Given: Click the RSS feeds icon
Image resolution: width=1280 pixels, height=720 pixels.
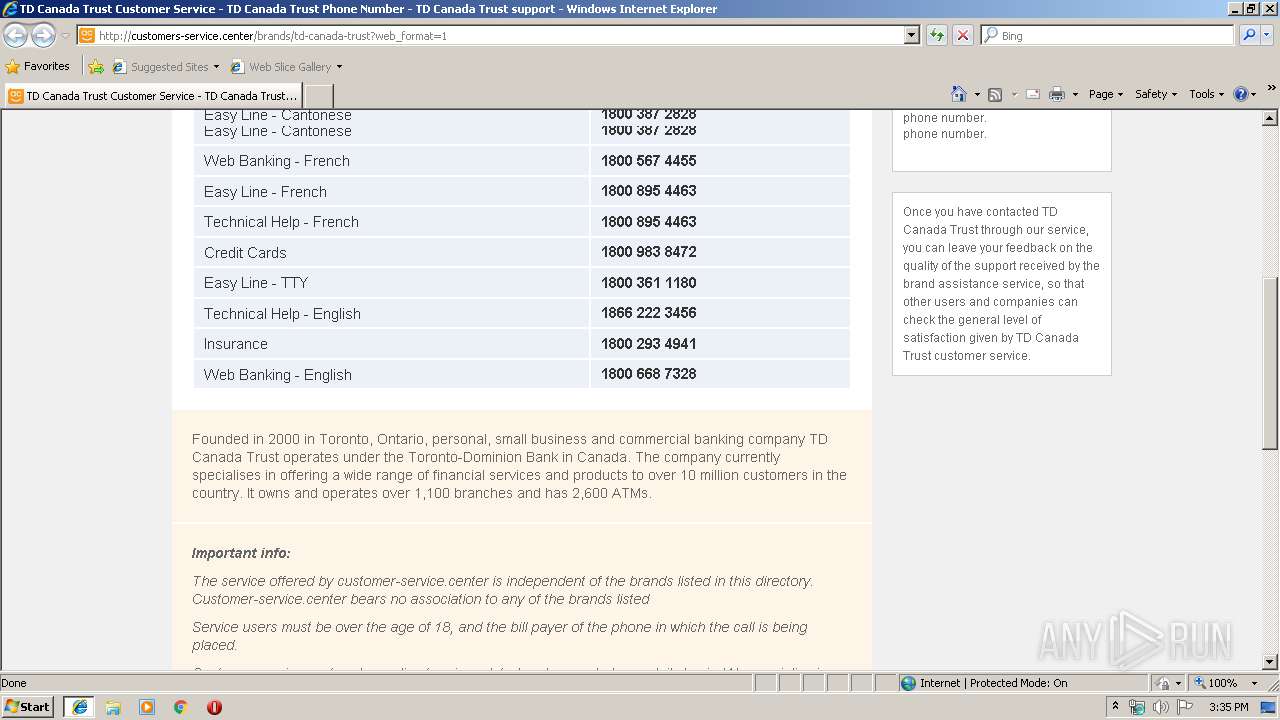Looking at the screenshot, I should point(995,94).
